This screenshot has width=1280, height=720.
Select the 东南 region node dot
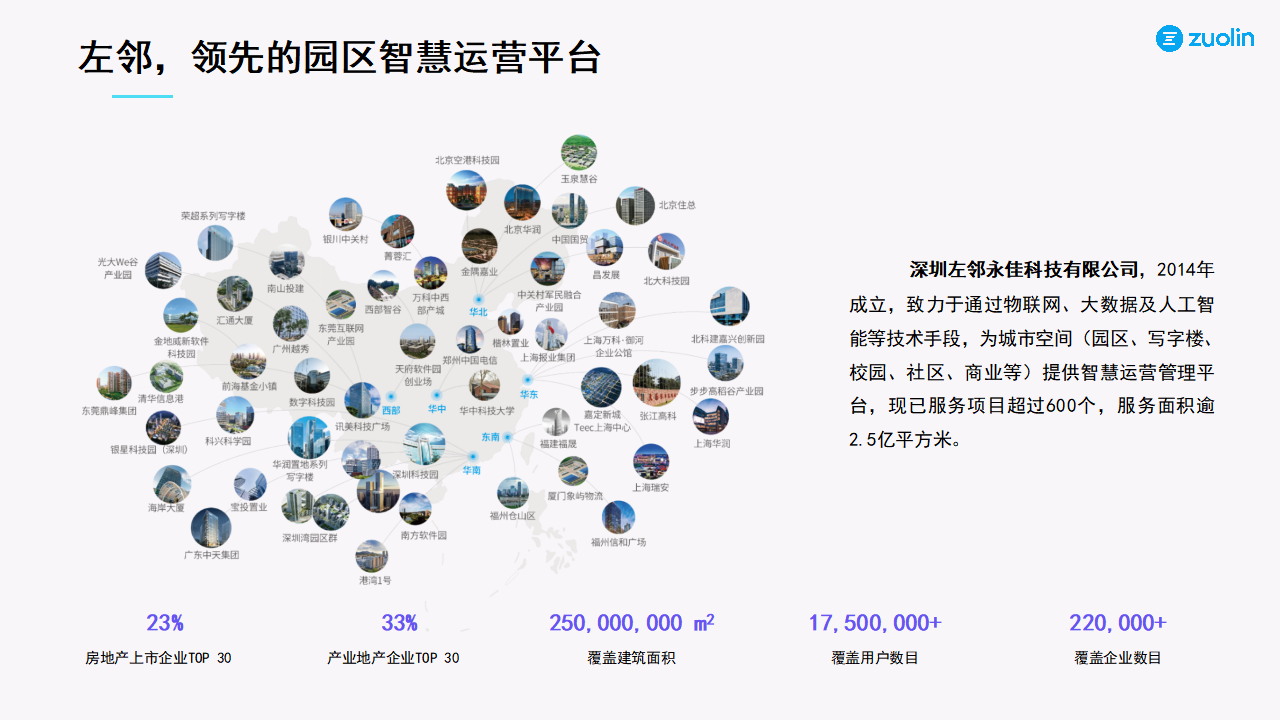coord(507,437)
